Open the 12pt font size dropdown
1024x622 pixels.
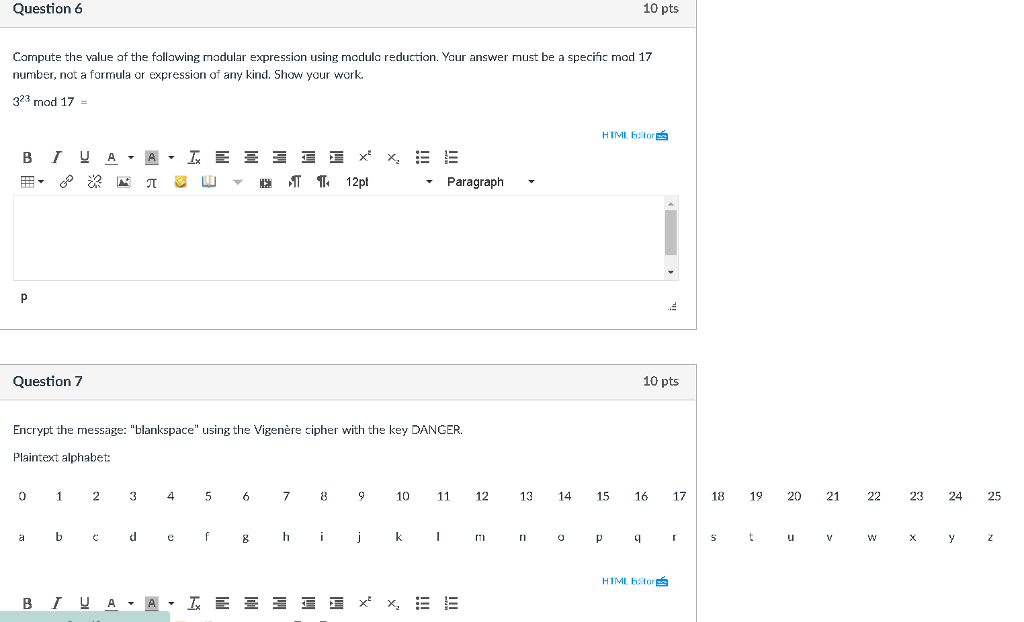[x=389, y=182]
